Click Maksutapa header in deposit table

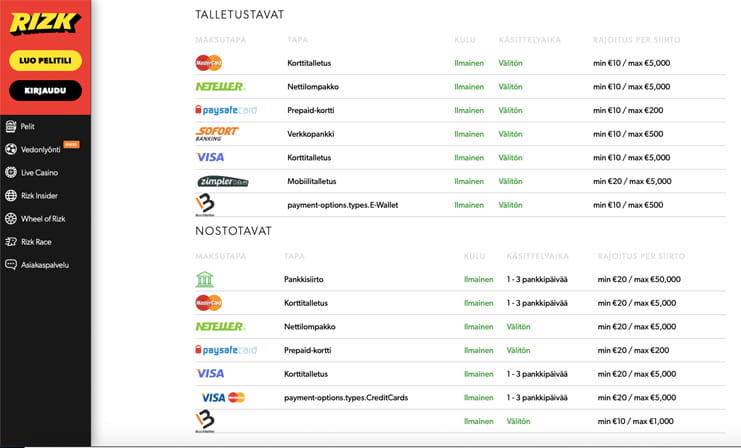pos(221,40)
